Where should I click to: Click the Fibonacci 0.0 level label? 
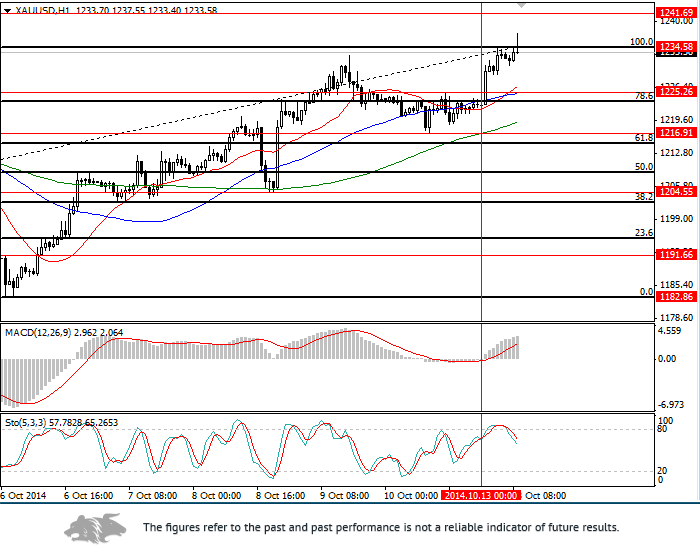tap(646, 292)
